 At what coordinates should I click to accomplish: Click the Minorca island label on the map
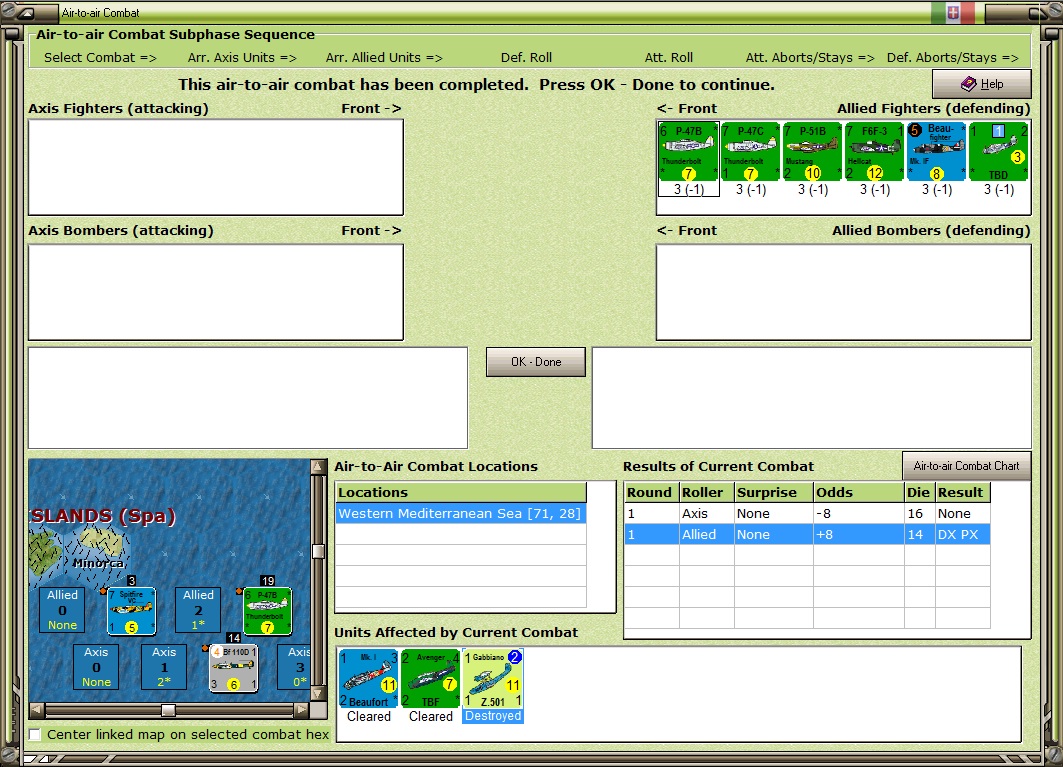98,563
